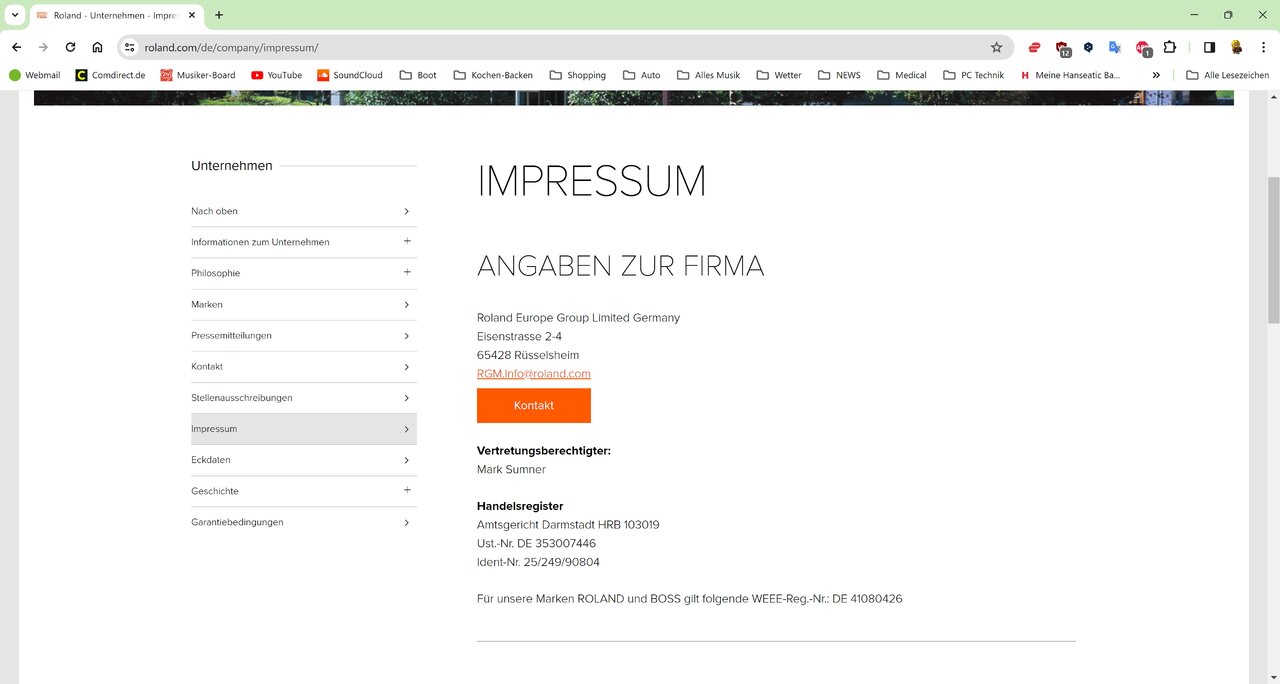
Task: Open Garantiebedingungen sidebar item
Action: (304, 522)
